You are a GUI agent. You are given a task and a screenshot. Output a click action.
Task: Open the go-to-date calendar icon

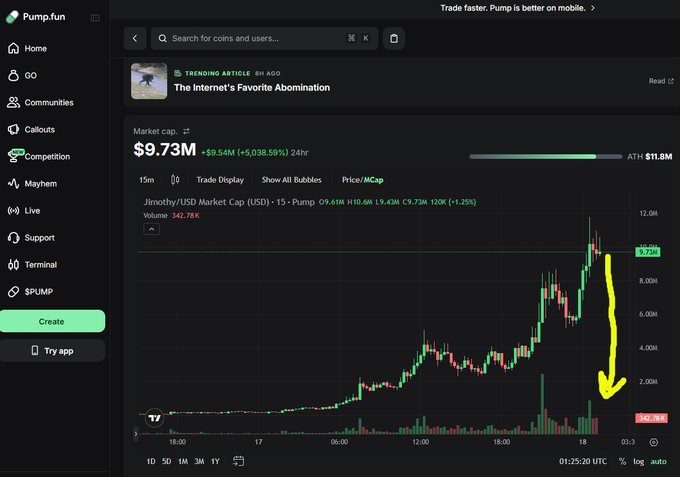[x=239, y=461]
